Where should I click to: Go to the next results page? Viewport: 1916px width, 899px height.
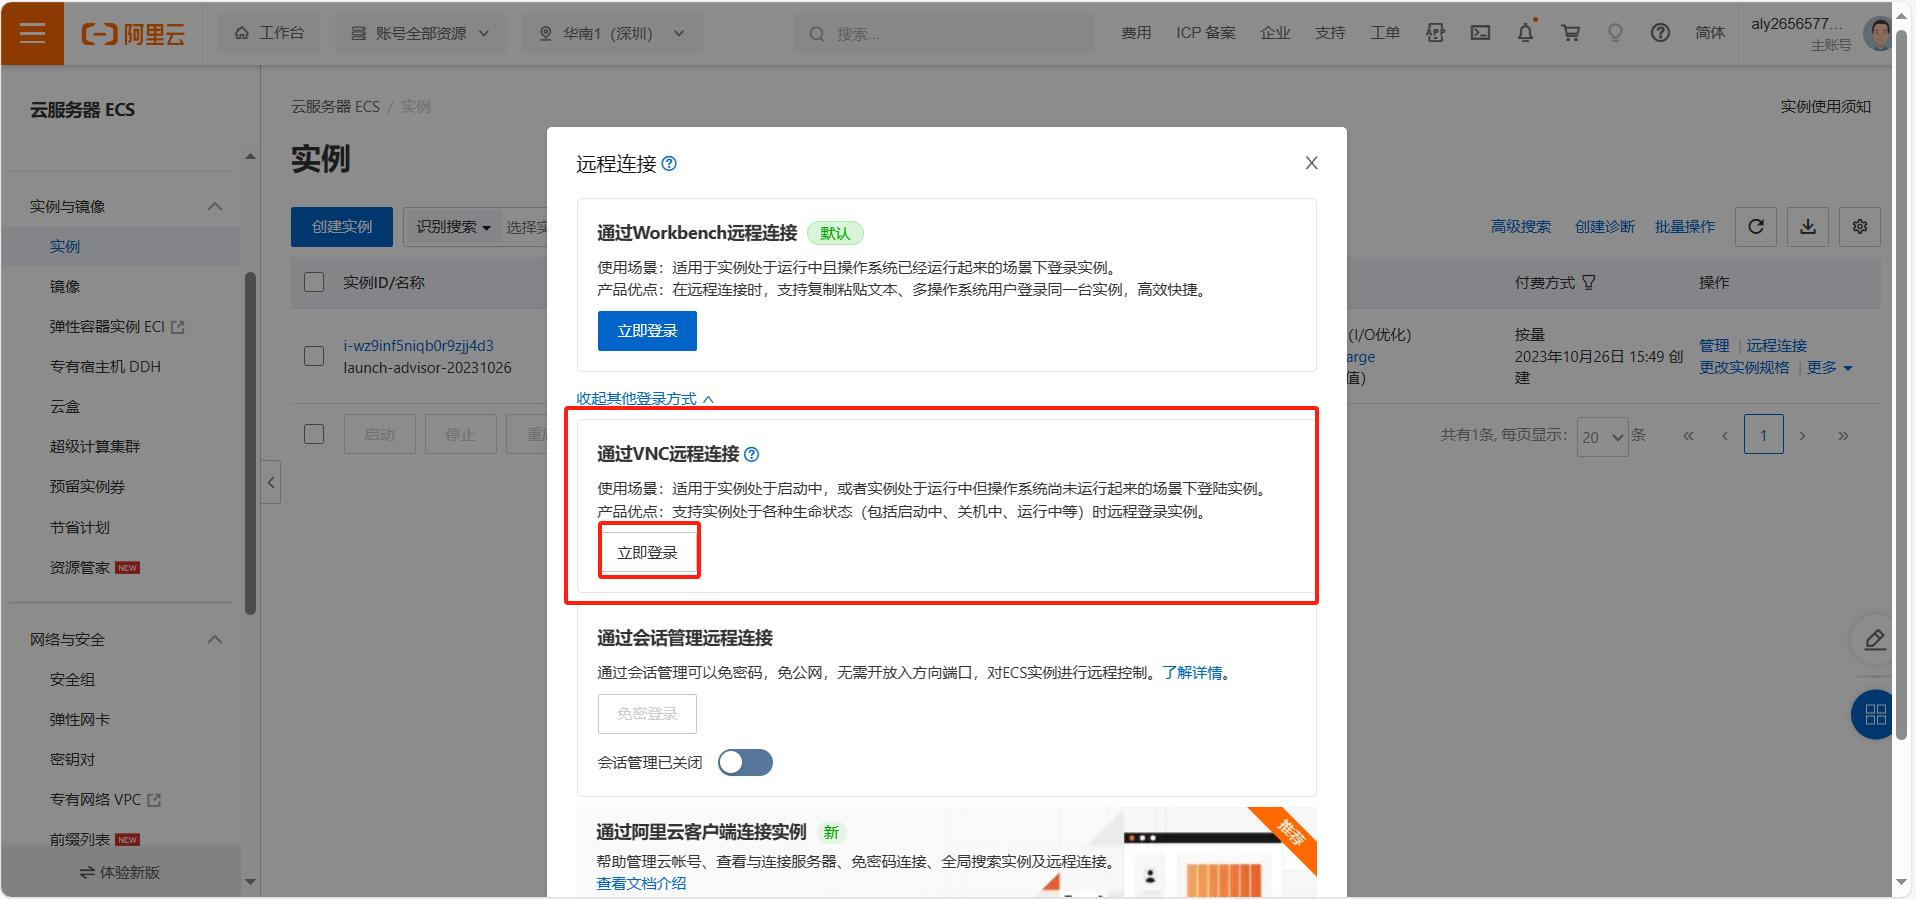tap(1802, 436)
